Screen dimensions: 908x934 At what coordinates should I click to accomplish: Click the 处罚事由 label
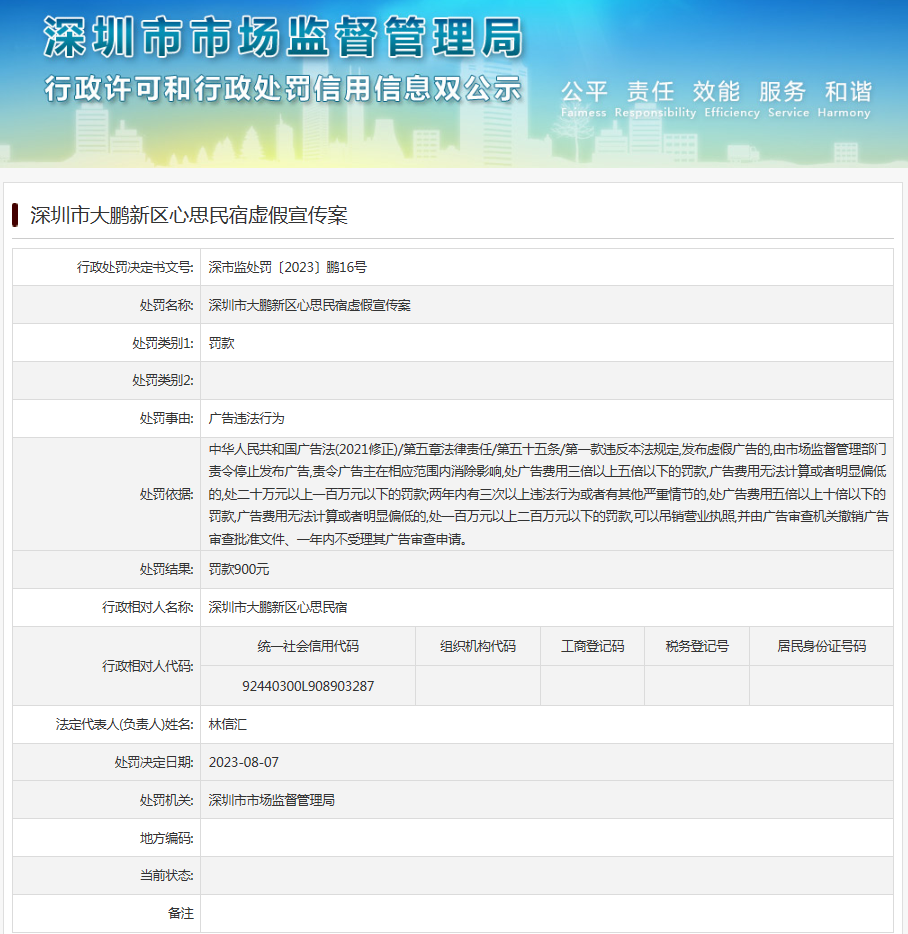pos(167,418)
